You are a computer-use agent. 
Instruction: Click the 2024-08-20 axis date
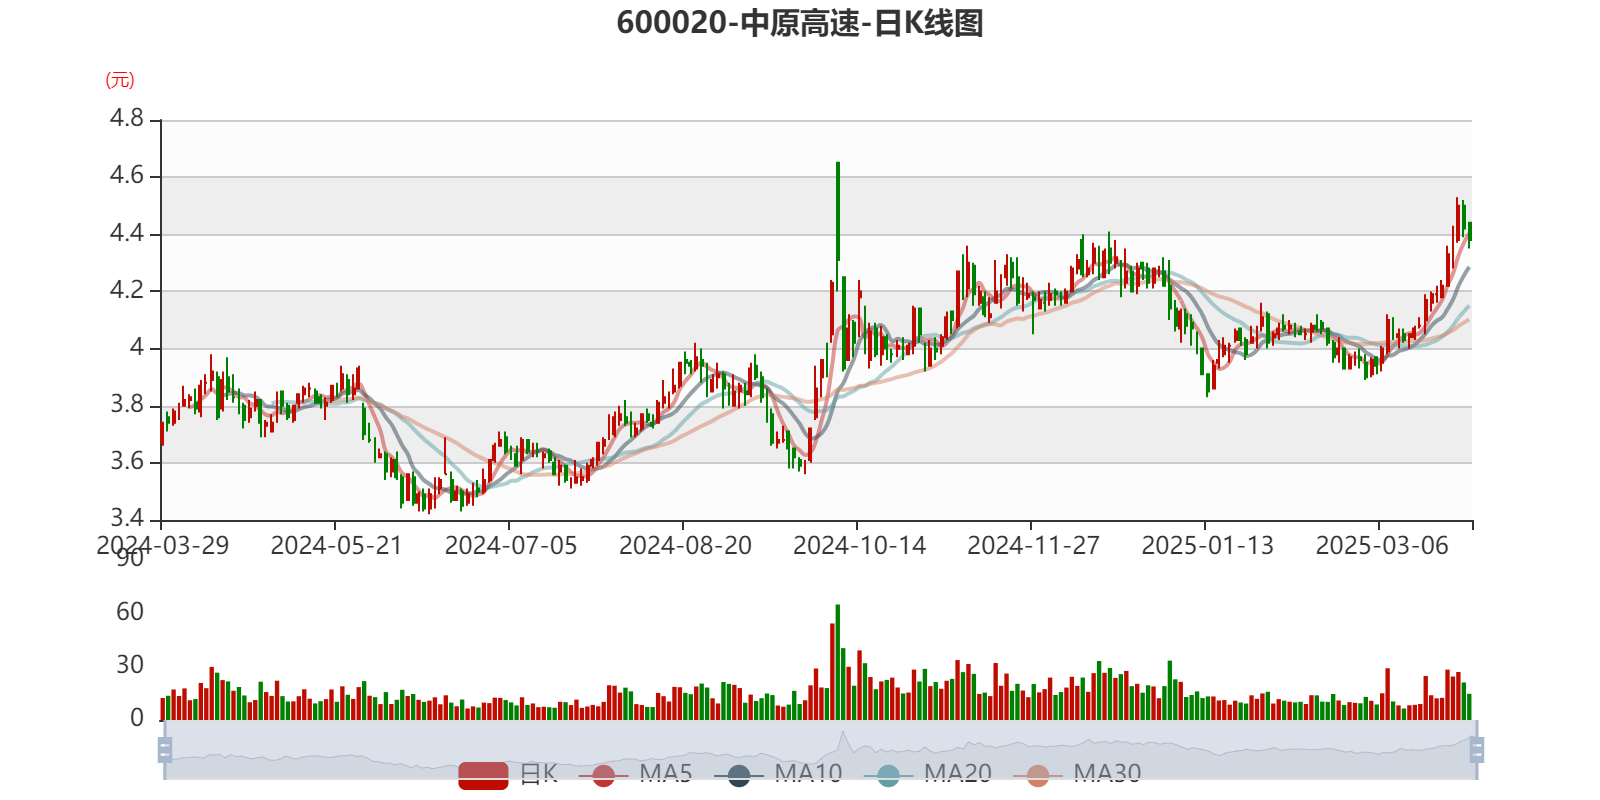pyautogui.click(x=685, y=546)
